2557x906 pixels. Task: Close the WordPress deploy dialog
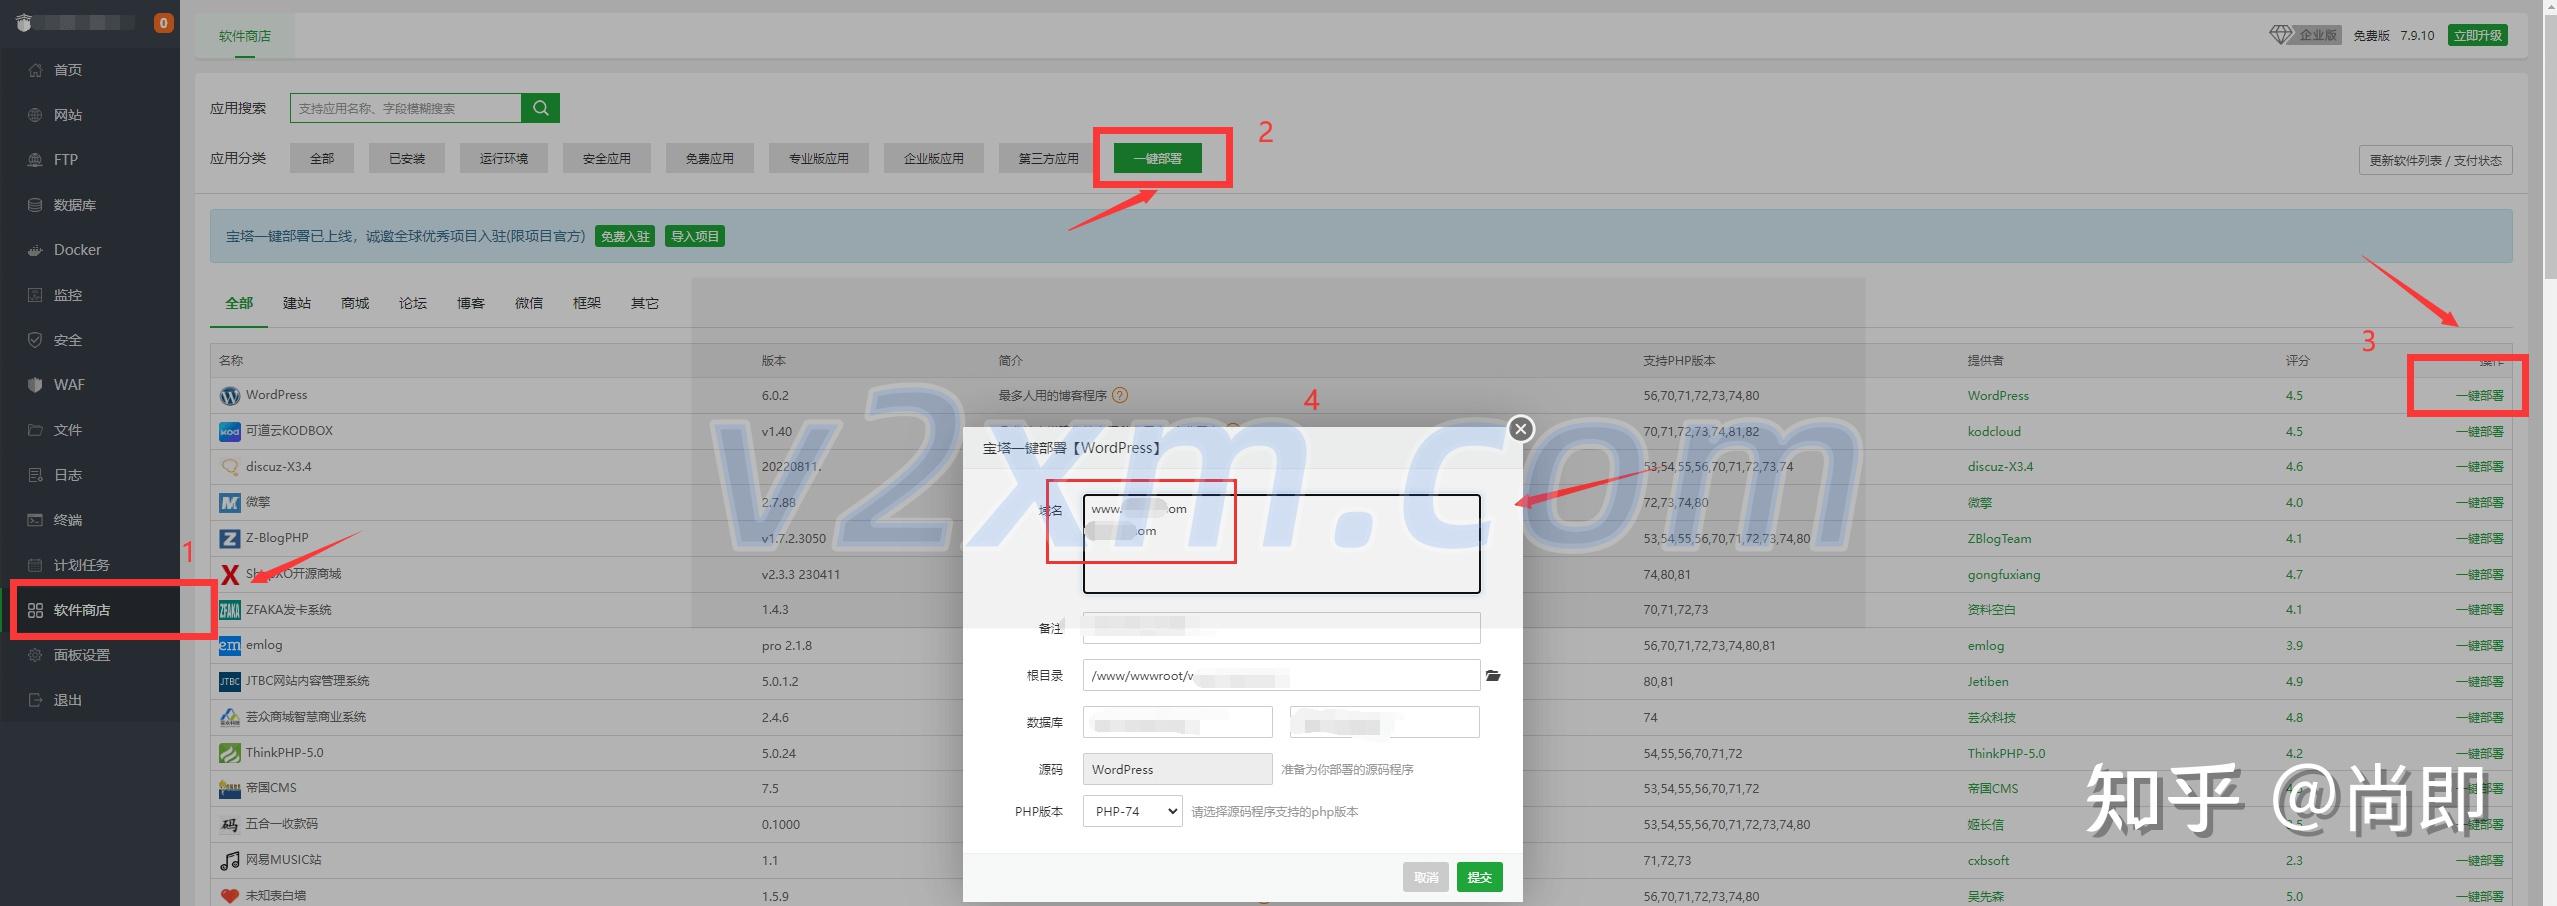[x=1521, y=429]
